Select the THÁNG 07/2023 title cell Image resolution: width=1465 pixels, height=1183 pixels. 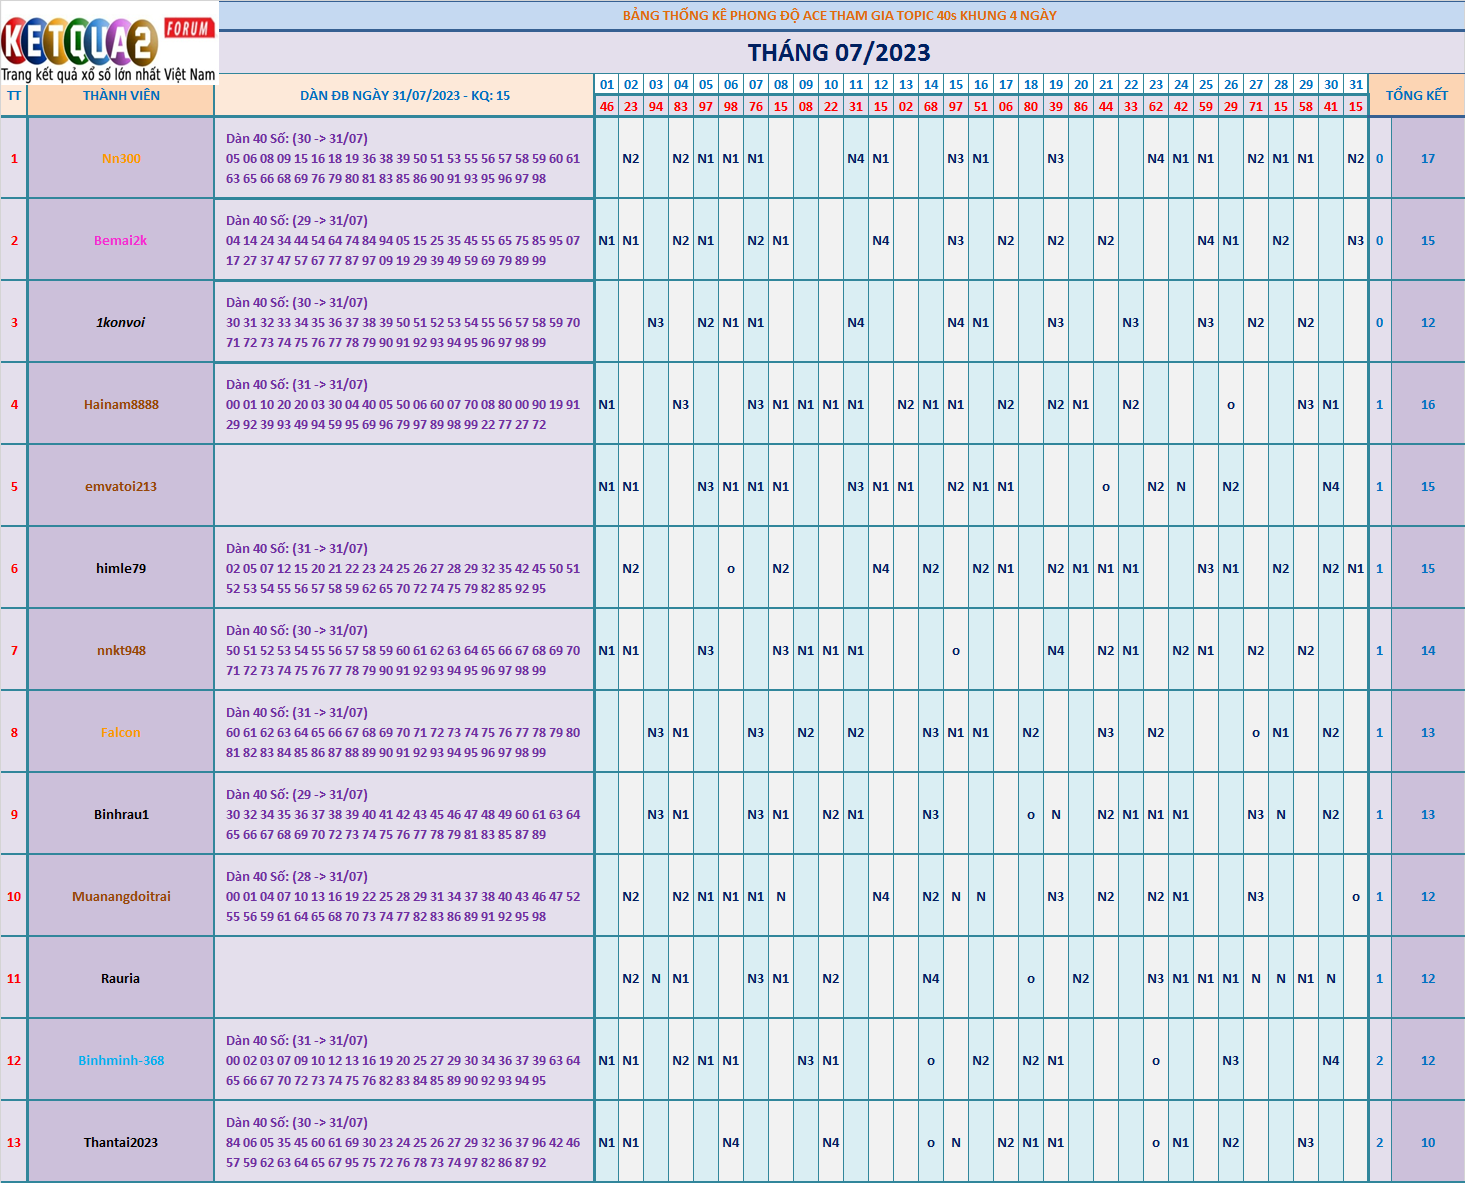[839, 53]
